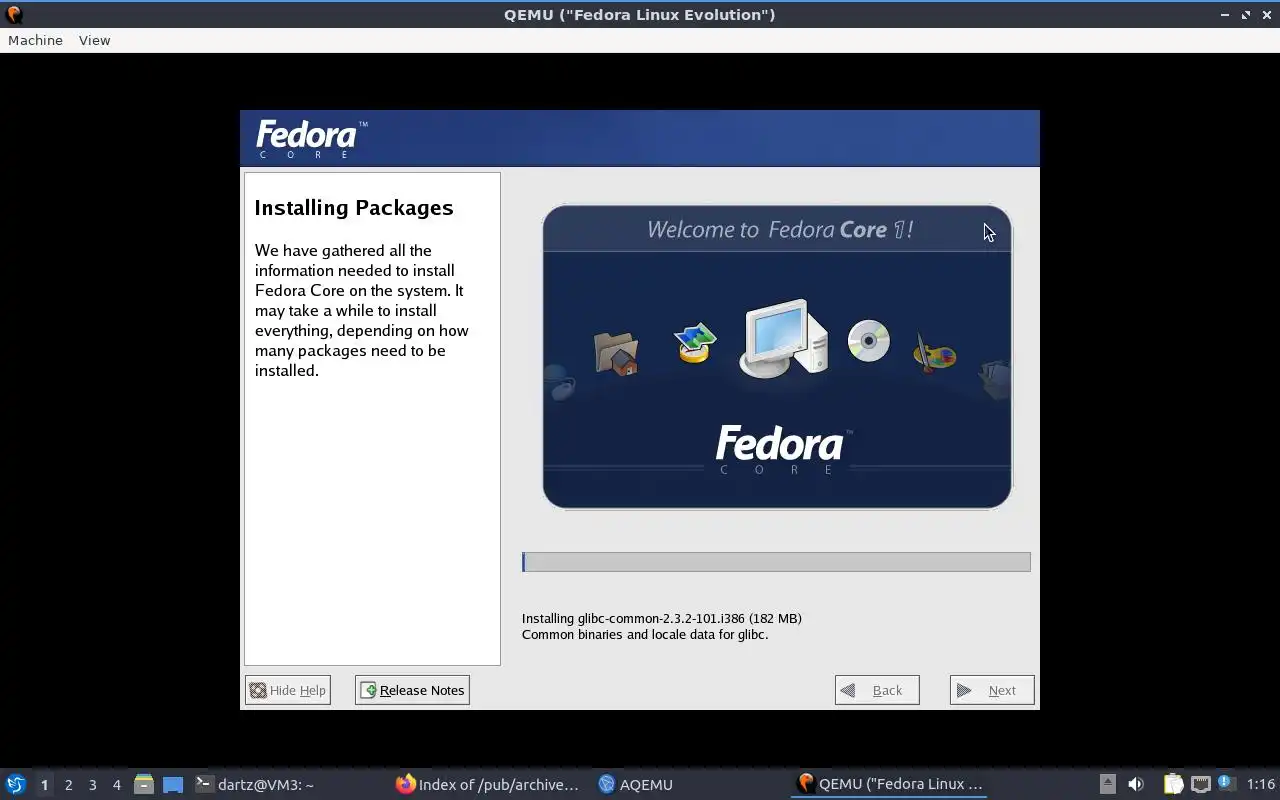Switch to workspace 2

click(x=68, y=785)
